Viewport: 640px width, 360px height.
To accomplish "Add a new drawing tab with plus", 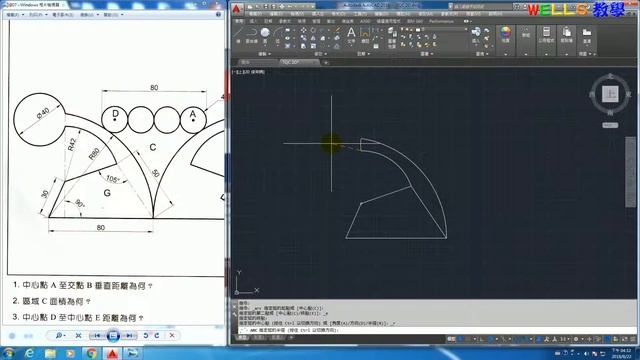I will 326,62.
